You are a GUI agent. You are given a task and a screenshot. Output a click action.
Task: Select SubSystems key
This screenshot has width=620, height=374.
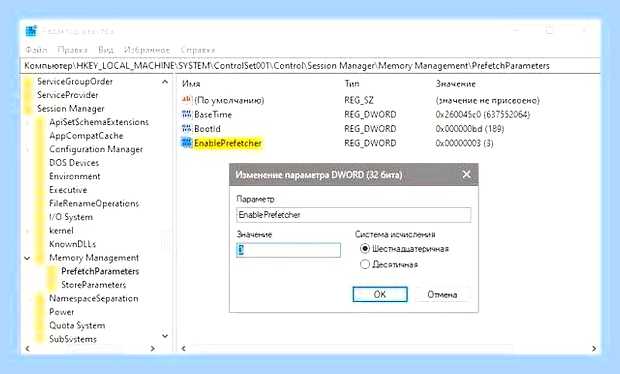73,339
